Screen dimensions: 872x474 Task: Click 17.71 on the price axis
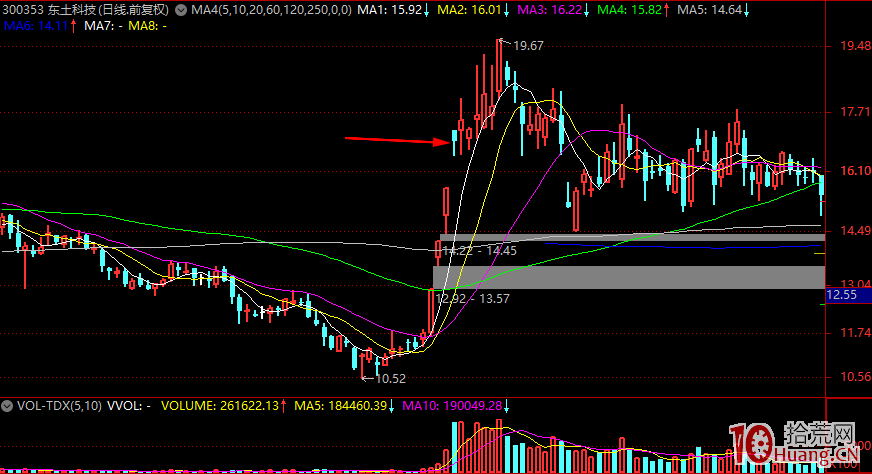coord(855,112)
